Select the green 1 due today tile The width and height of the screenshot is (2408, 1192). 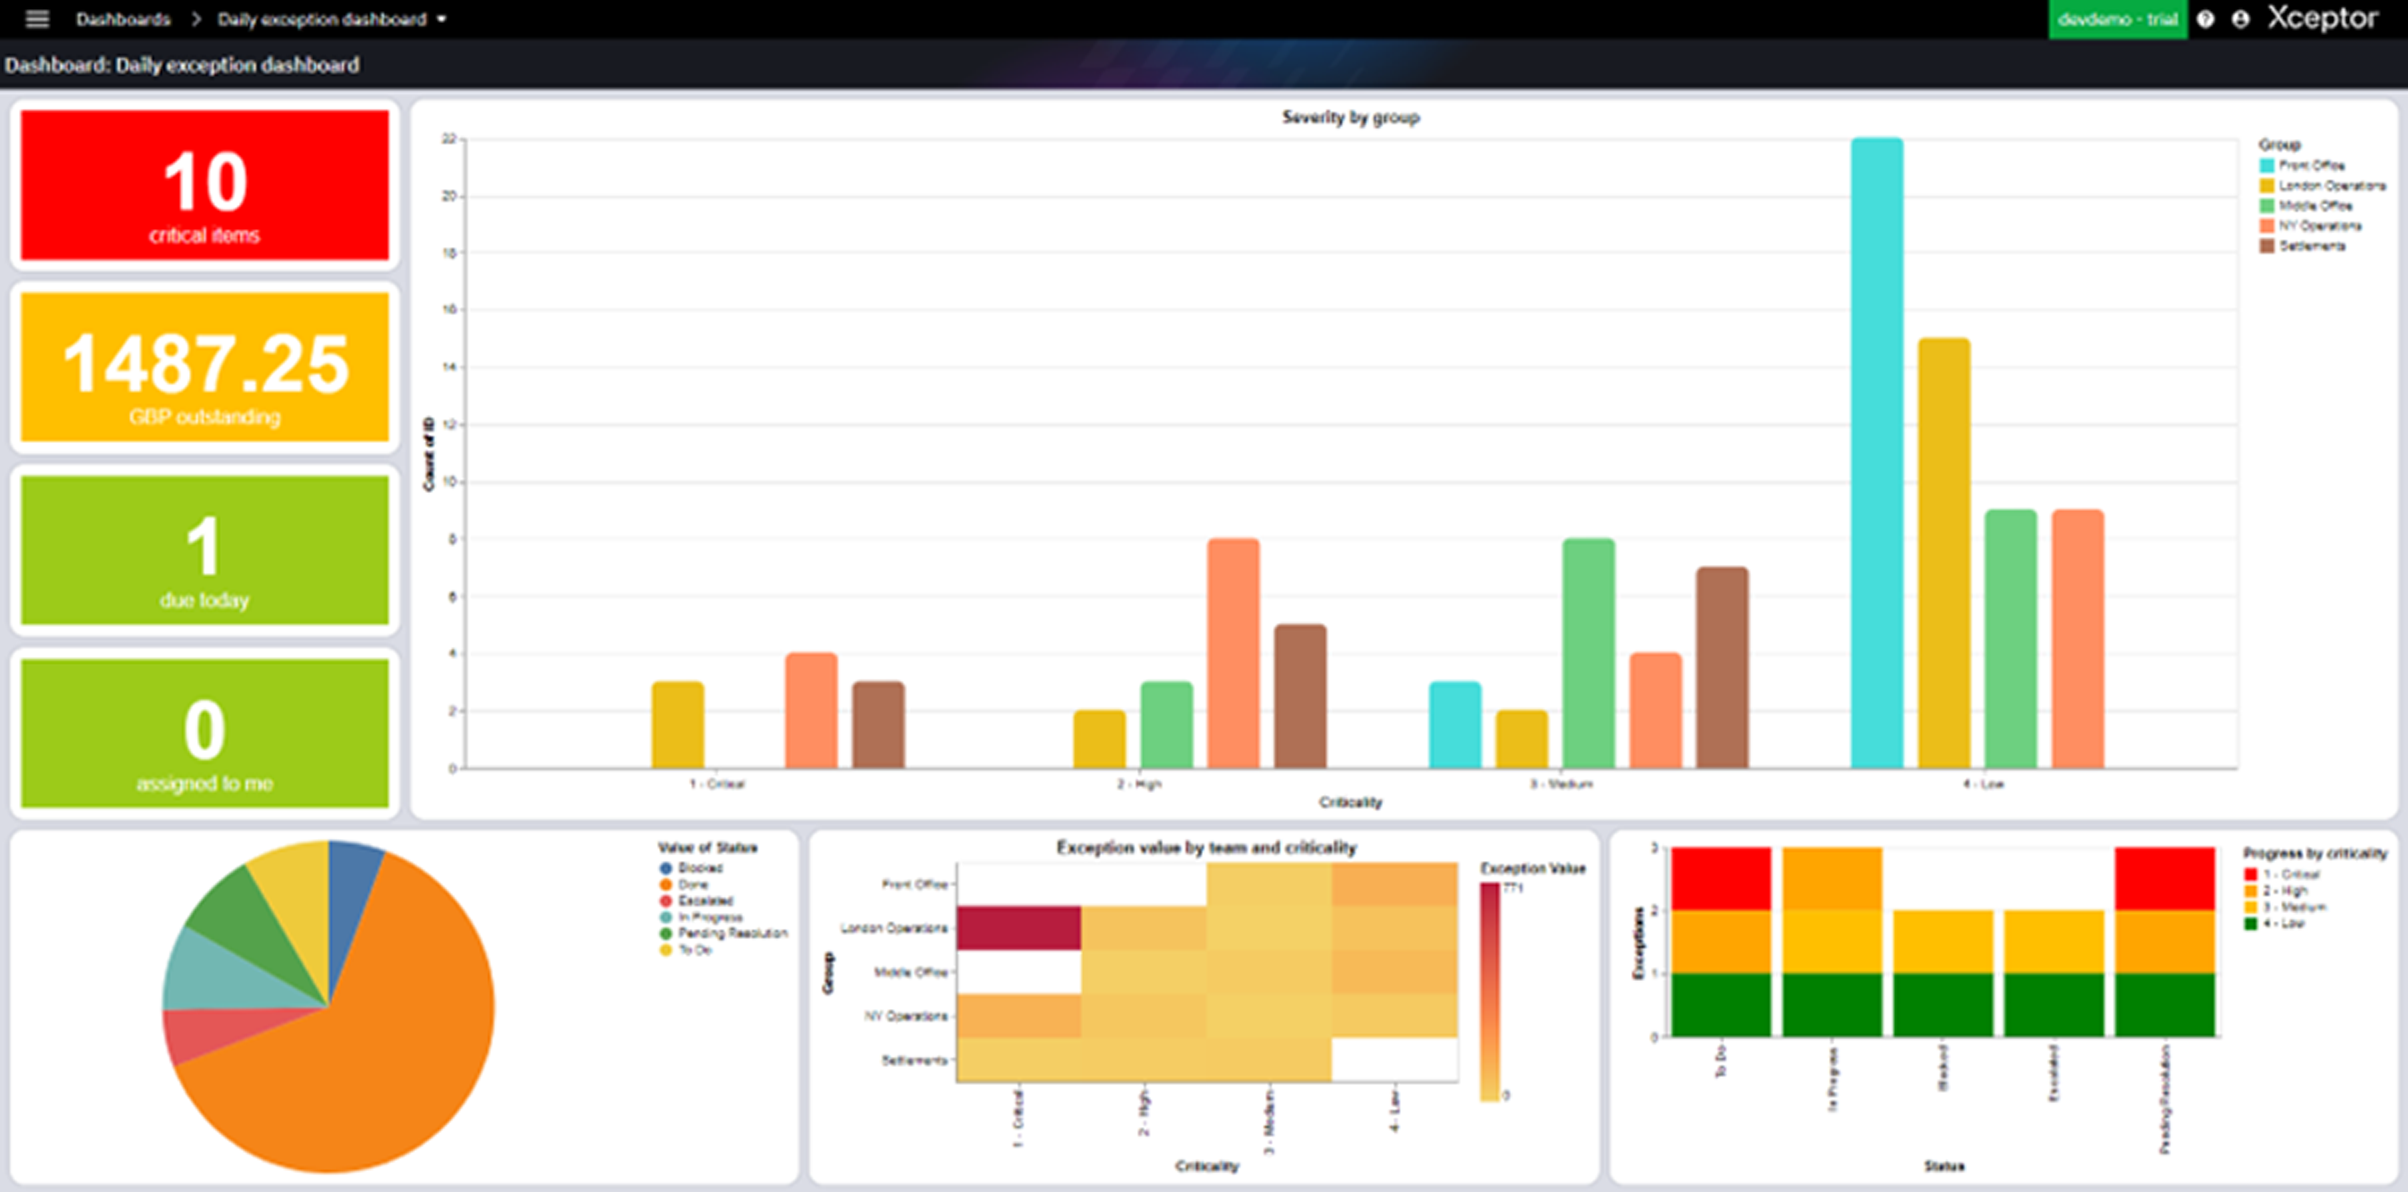[203, 550]
